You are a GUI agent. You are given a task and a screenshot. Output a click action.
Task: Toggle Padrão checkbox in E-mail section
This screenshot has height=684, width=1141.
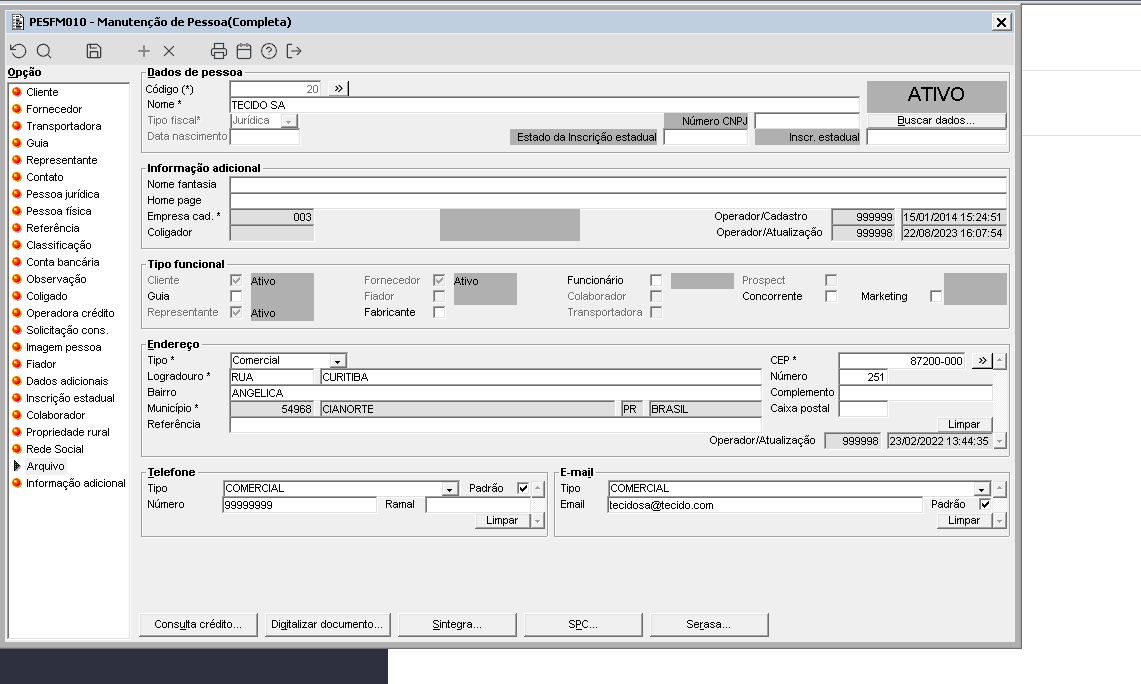click(x=985, y=504)
